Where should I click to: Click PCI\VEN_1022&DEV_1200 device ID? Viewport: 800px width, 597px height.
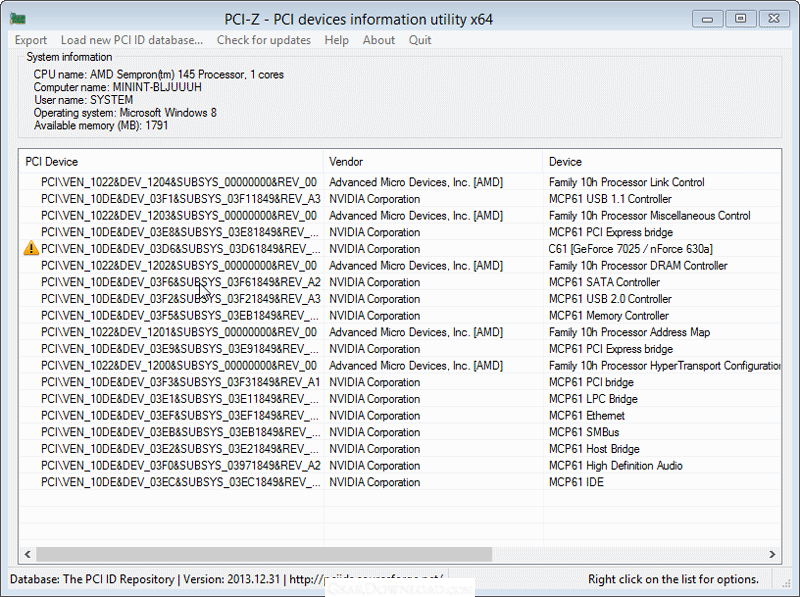coord(179,365)
